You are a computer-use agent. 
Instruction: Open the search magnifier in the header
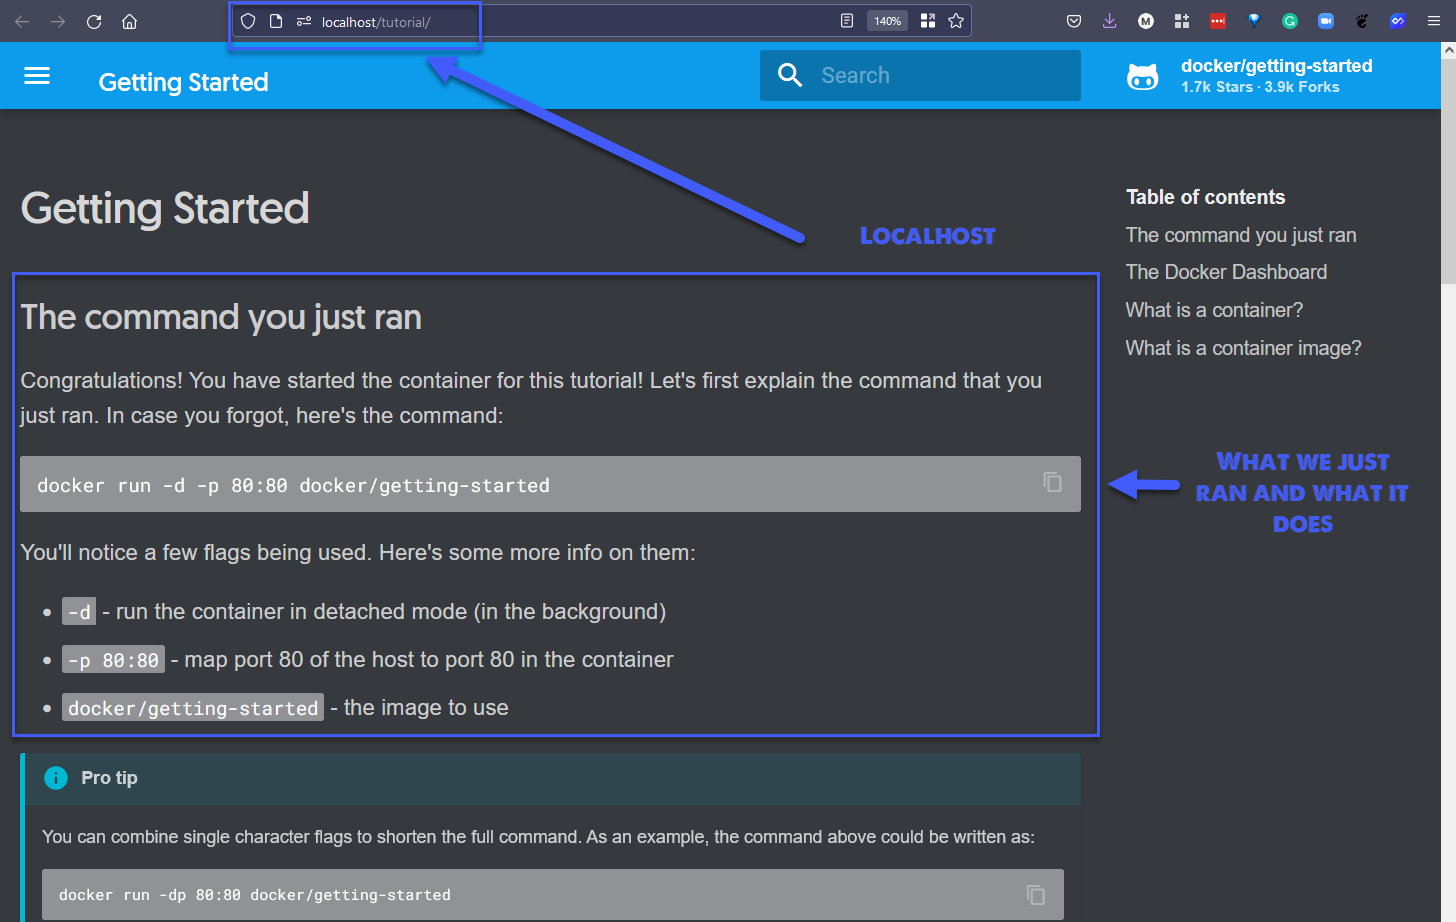tap(789, 75)
